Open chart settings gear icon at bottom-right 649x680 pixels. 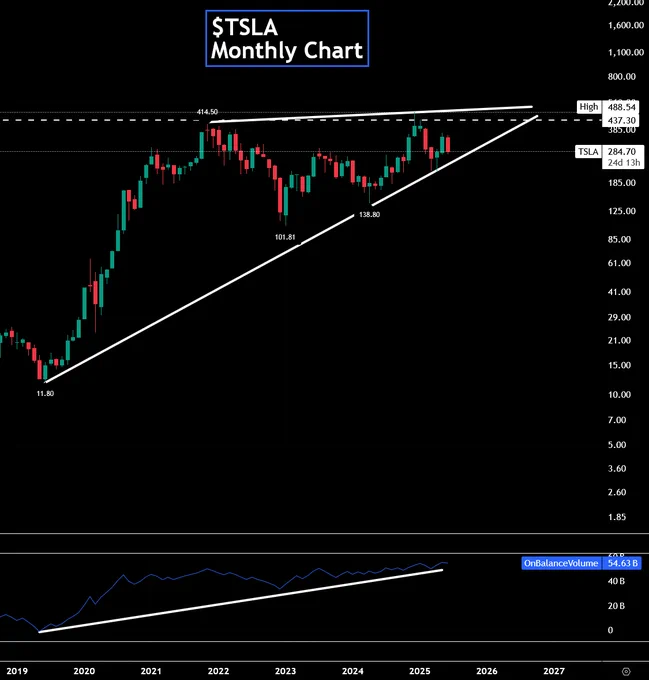[x=626, y=671]
